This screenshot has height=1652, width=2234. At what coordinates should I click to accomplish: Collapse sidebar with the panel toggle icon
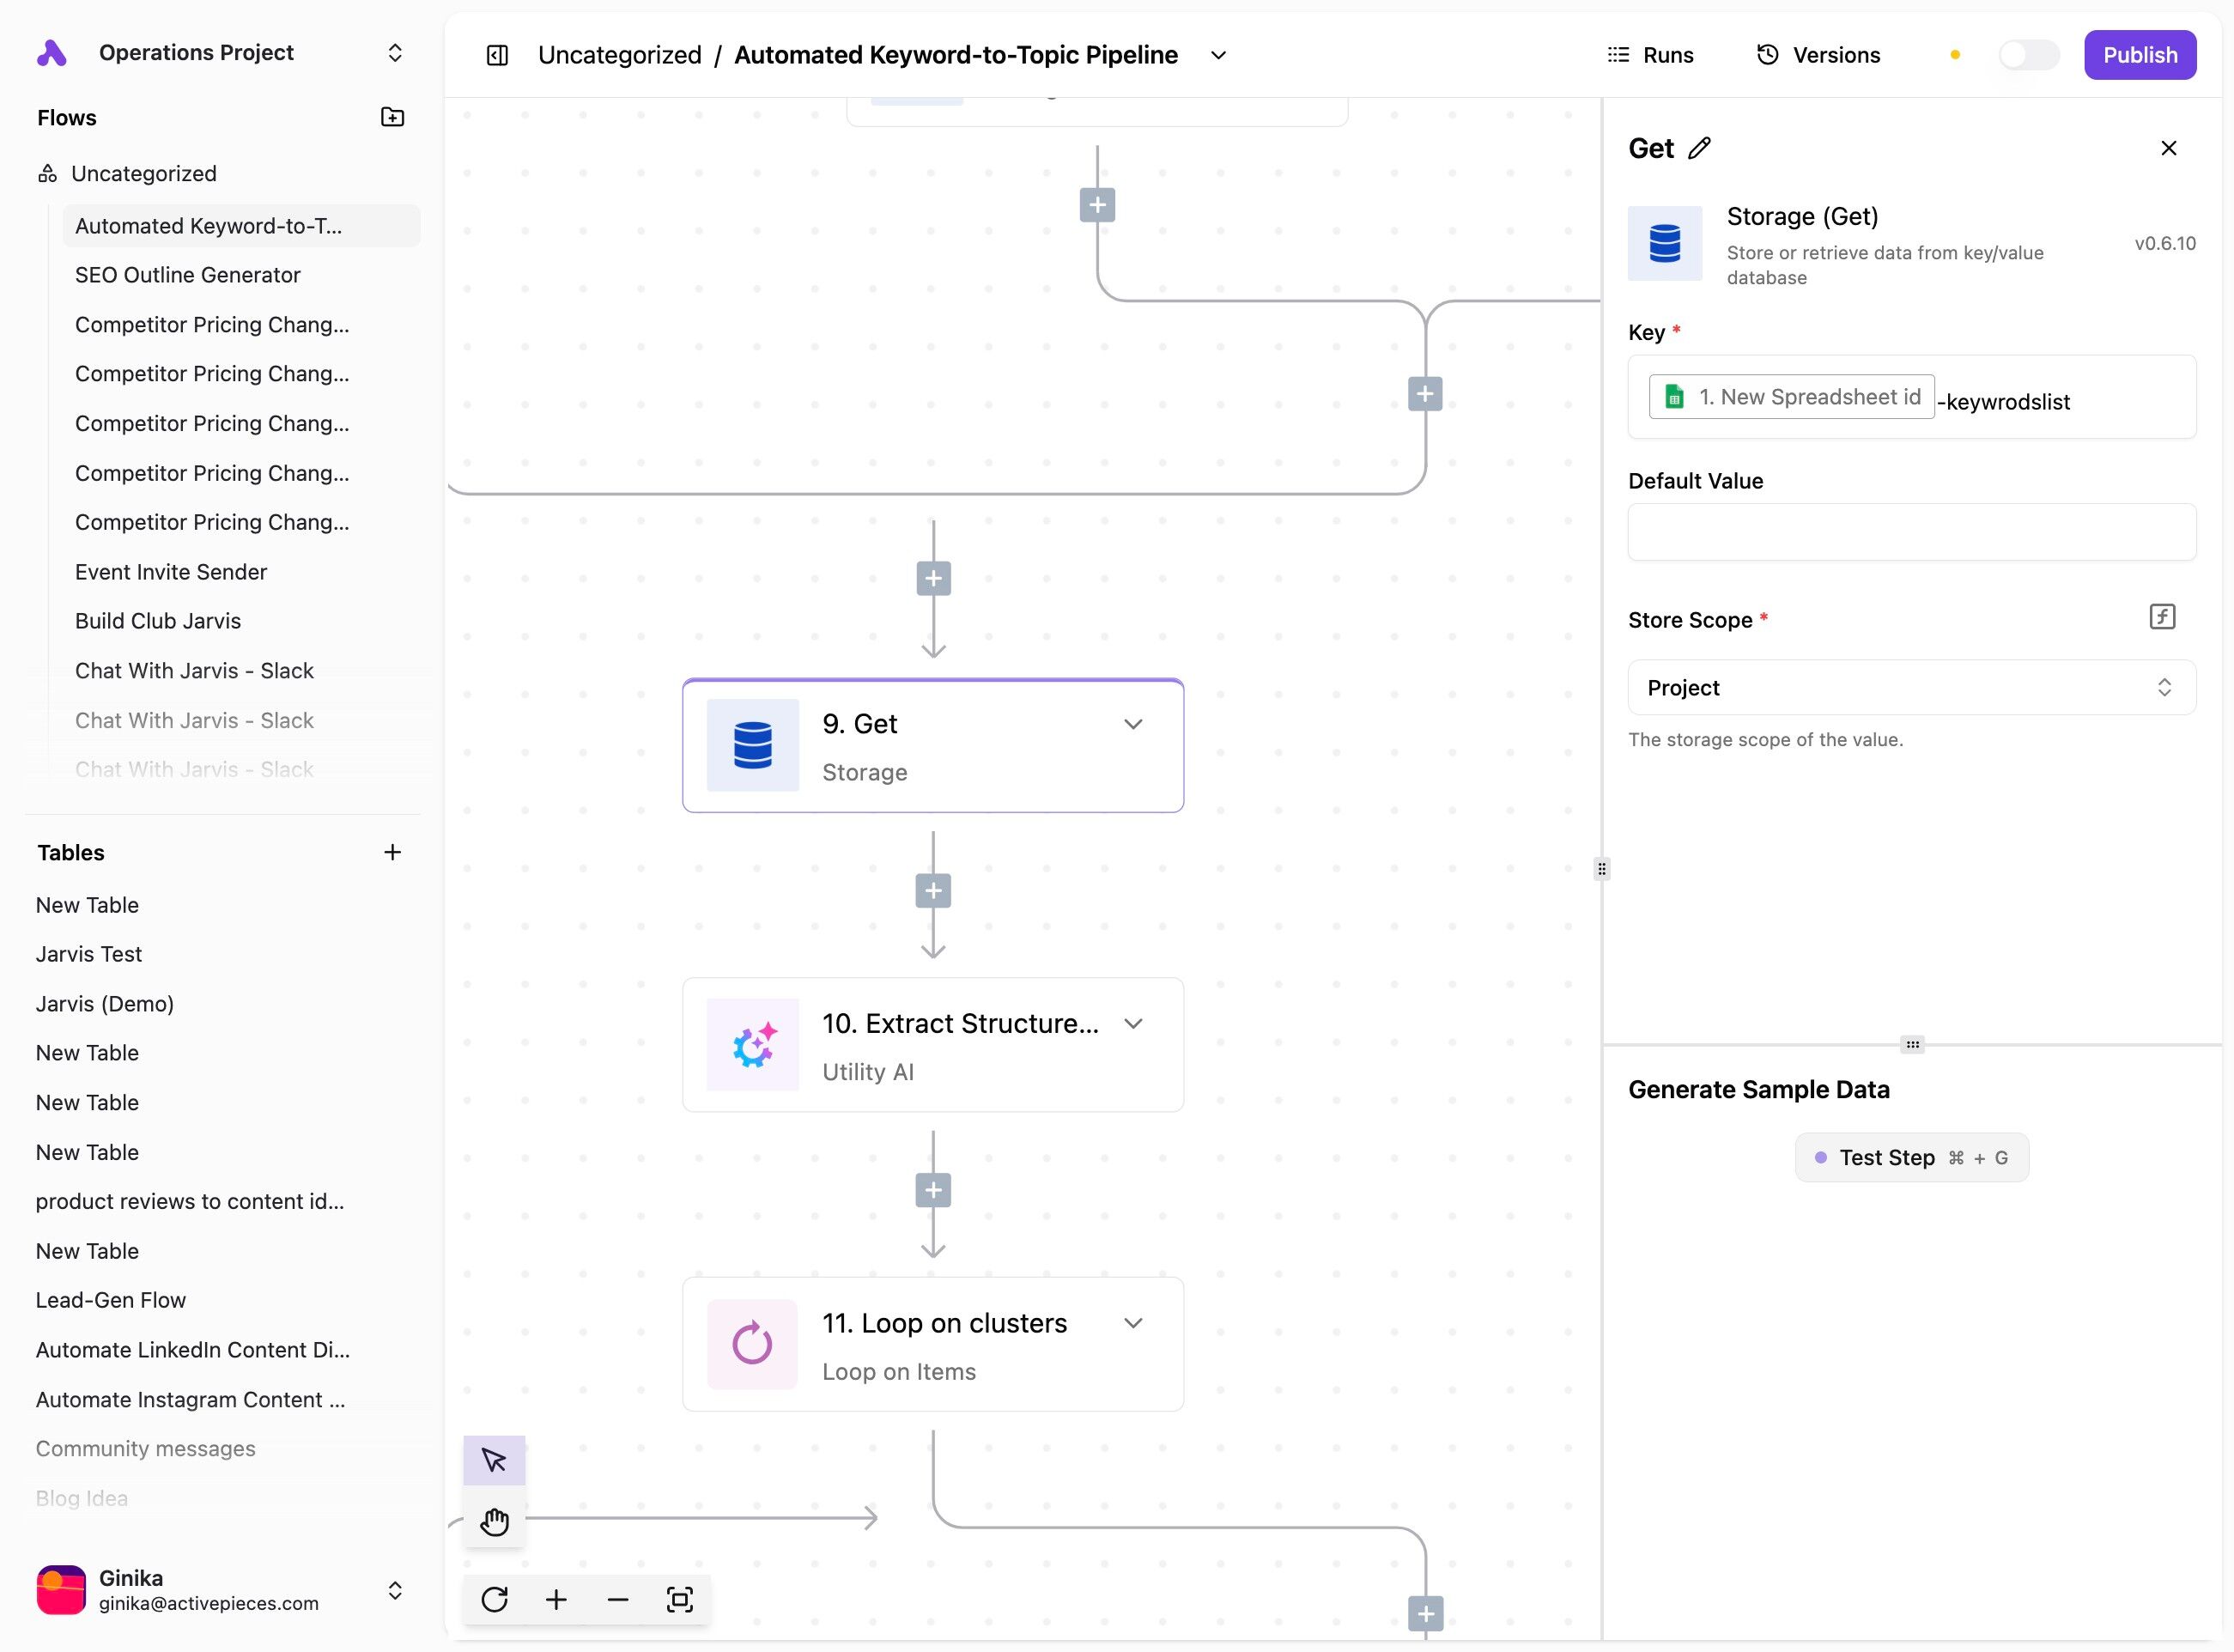tap(497, 55)
